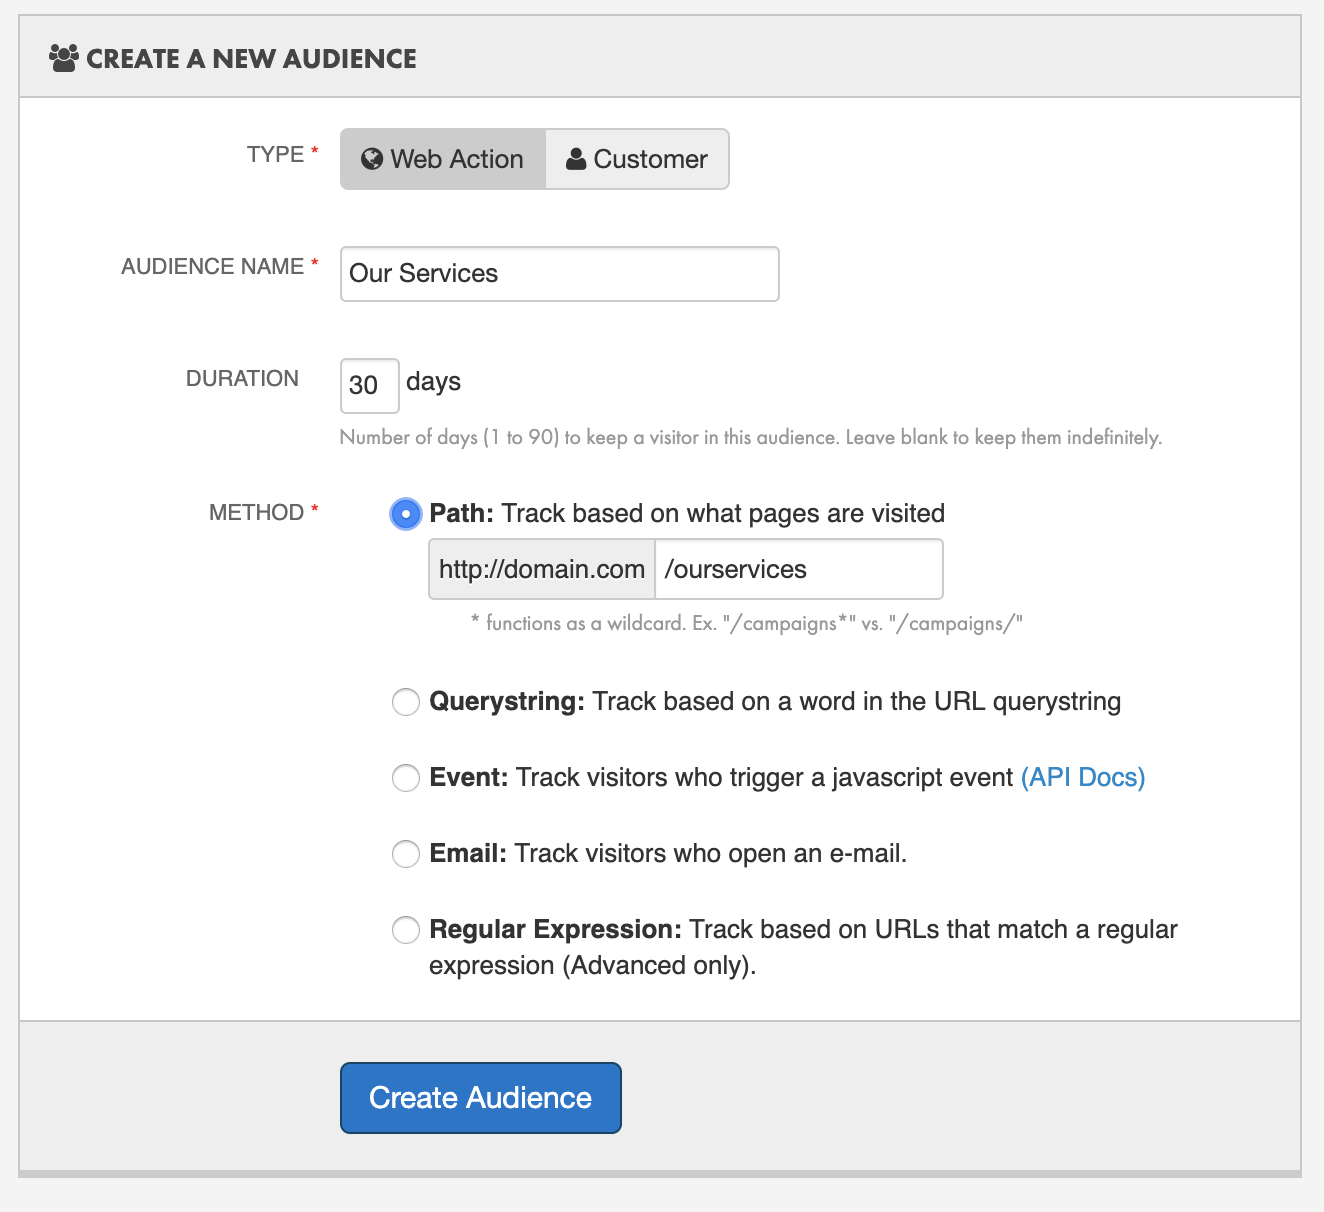
Task: Click the Create Audience button
Action: click(x=481, y=1098)
